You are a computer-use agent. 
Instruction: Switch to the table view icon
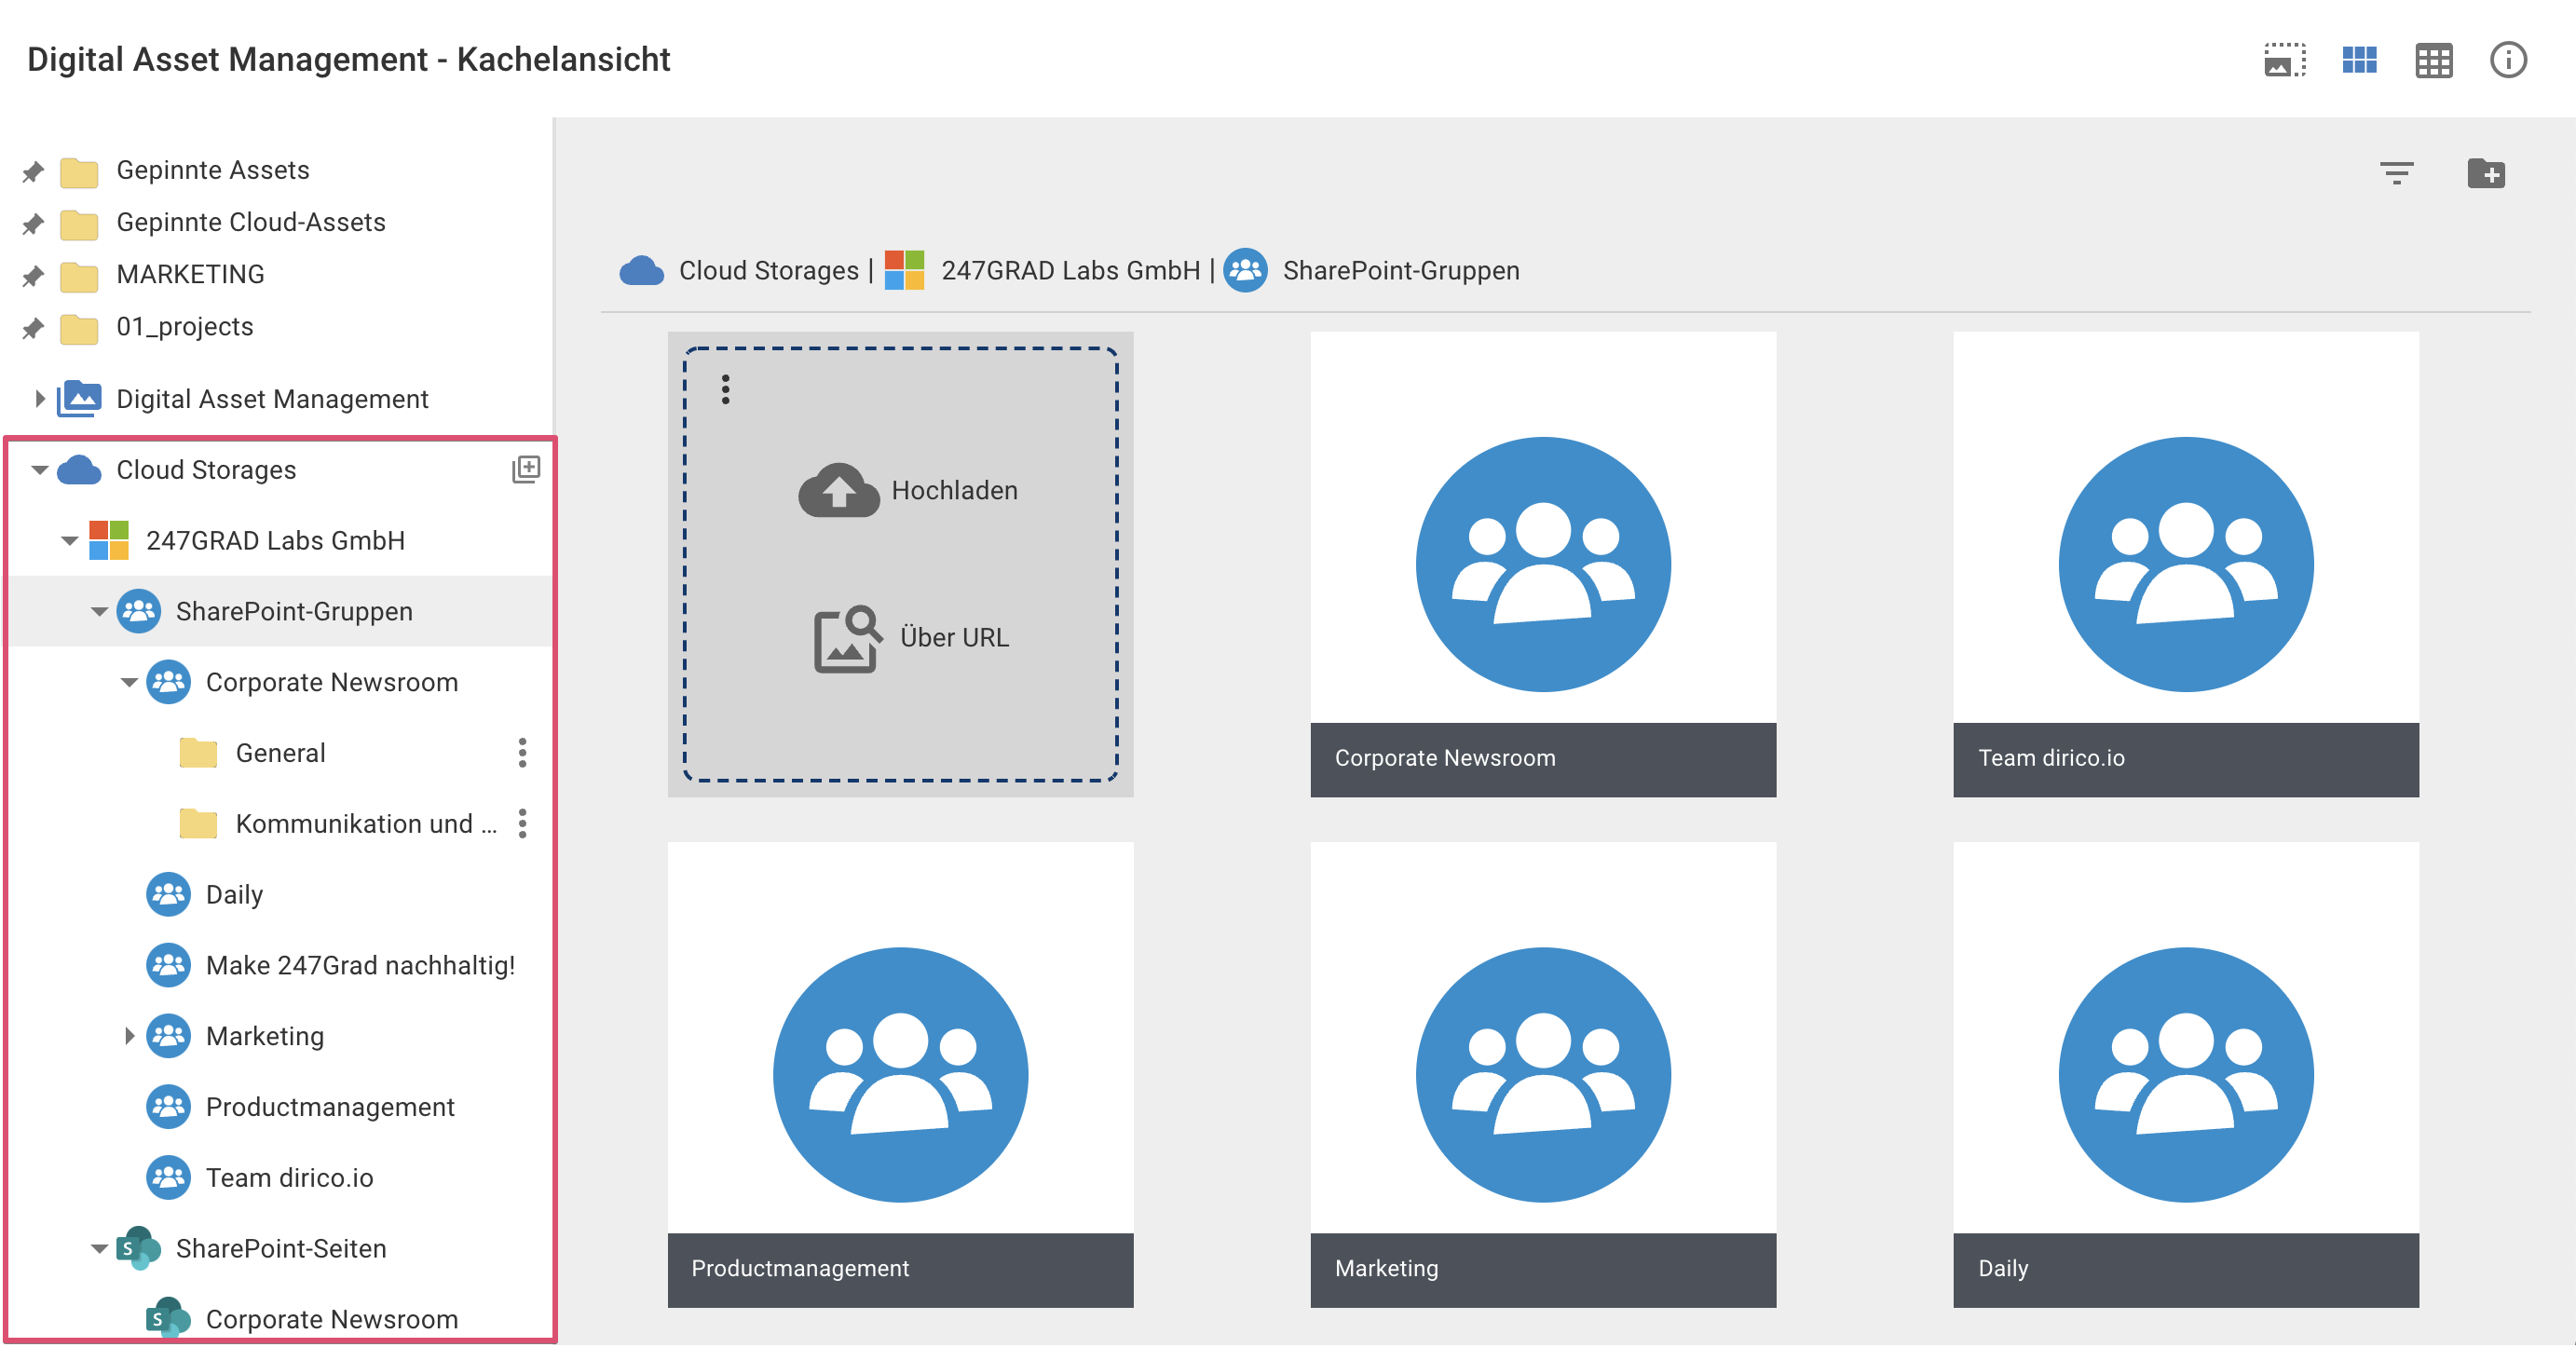2433,61
